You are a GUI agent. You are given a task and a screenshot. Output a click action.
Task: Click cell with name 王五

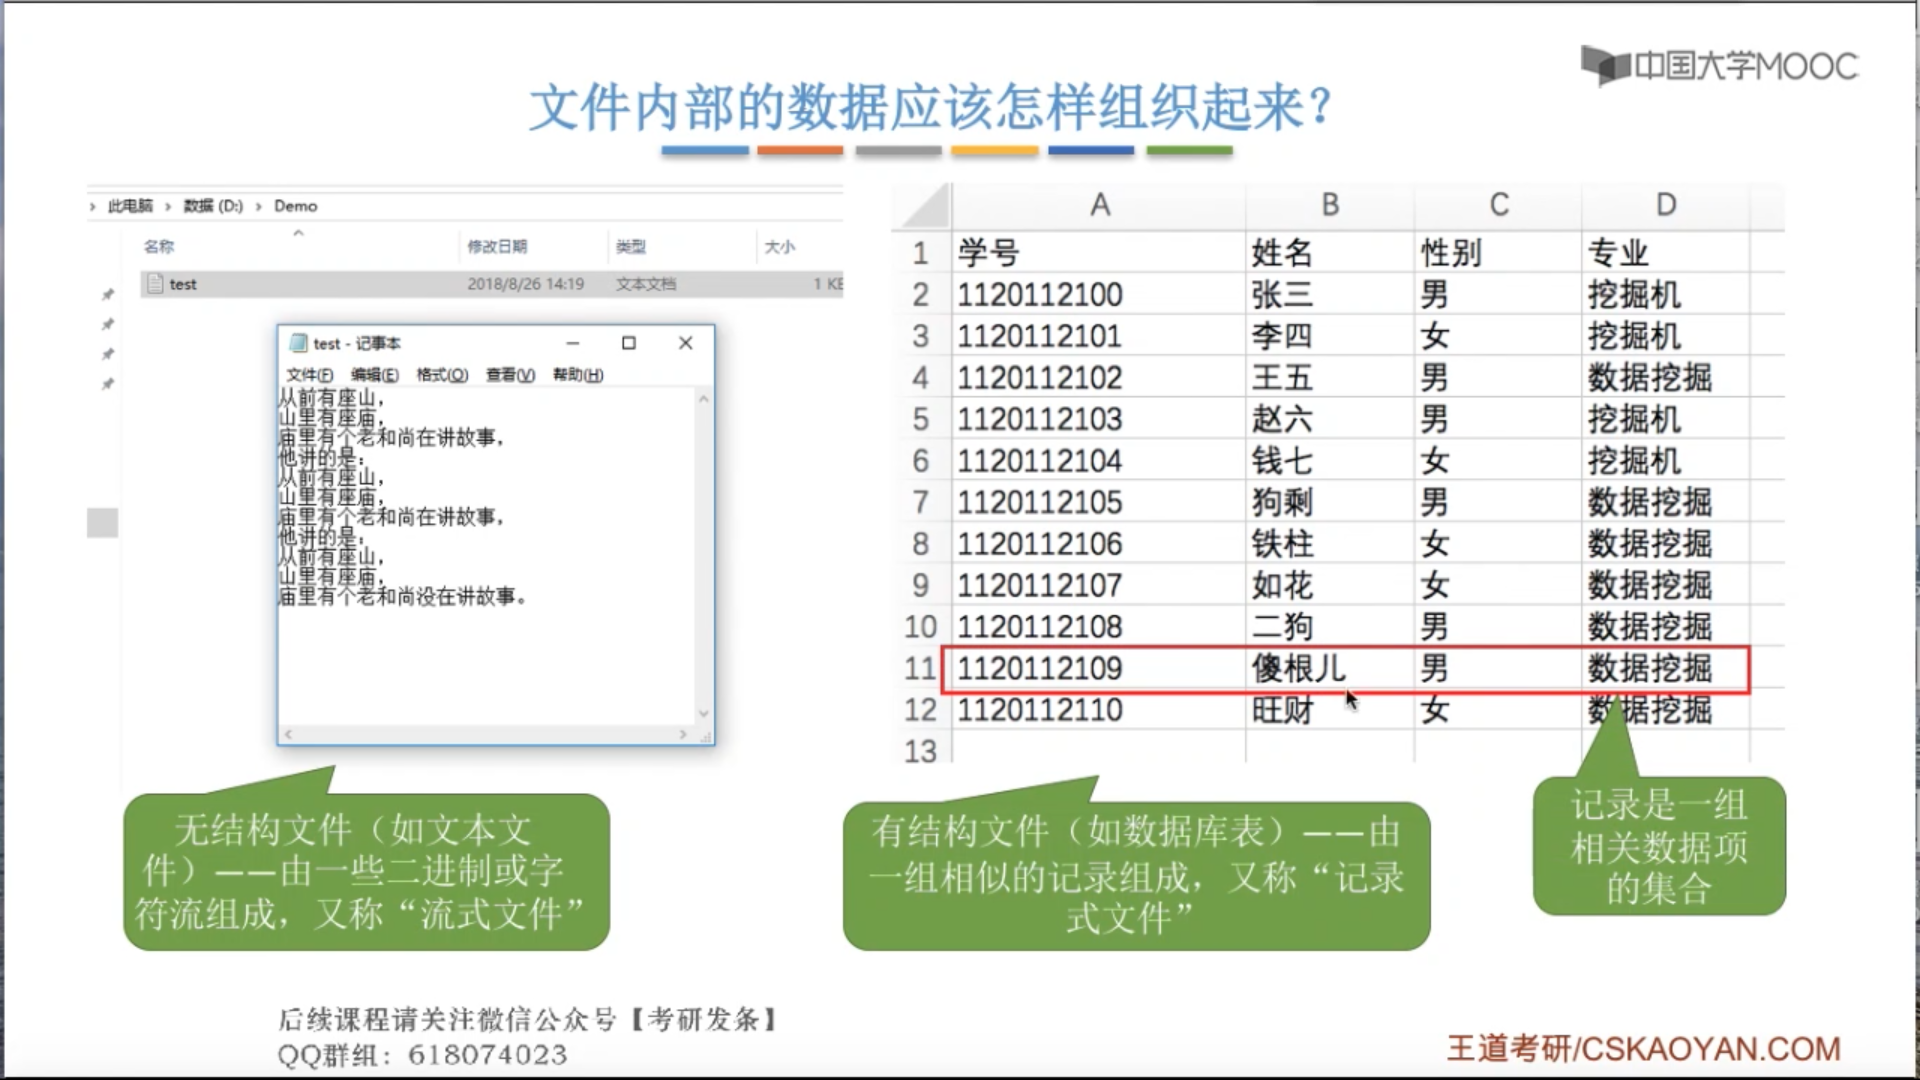[1330, 378]
